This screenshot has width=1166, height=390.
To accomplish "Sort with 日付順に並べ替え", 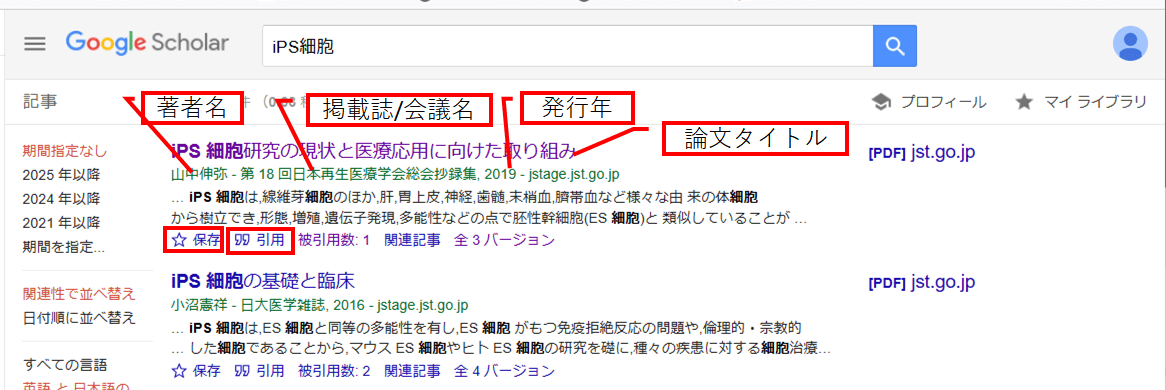I will [x=80, y=318].
